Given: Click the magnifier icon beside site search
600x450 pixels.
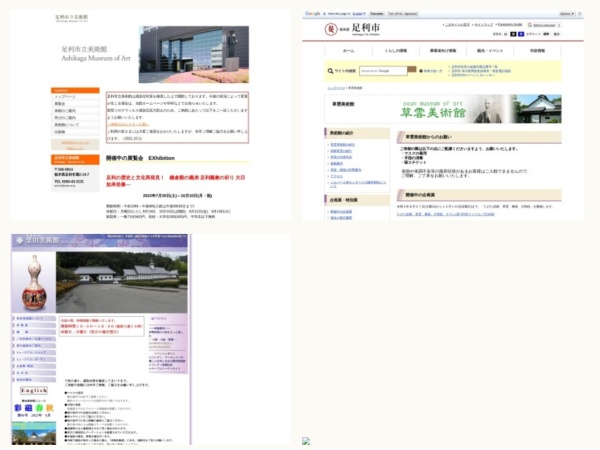Looking at the screenshot, I should point(330,71).
